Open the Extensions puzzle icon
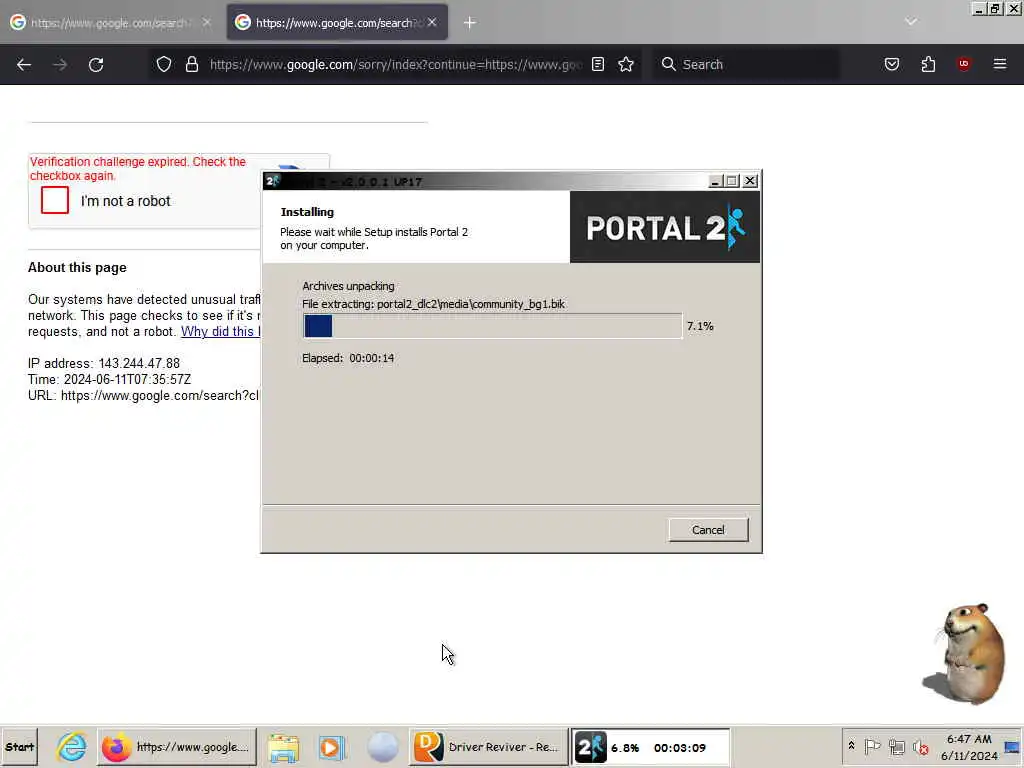 click(x=928, y=64)
